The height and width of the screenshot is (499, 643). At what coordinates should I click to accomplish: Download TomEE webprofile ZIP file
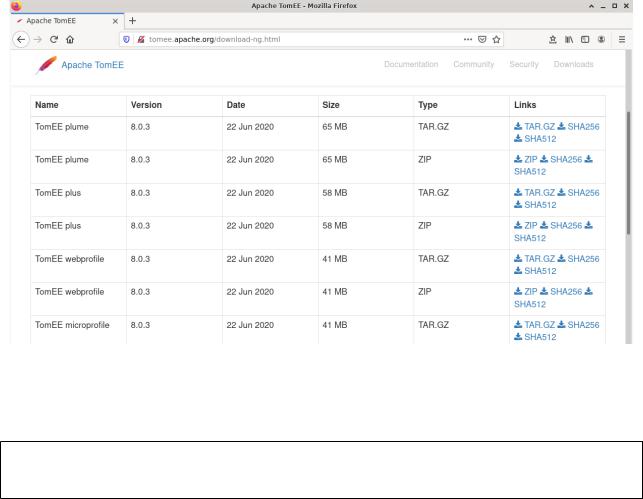coord(526,292)
